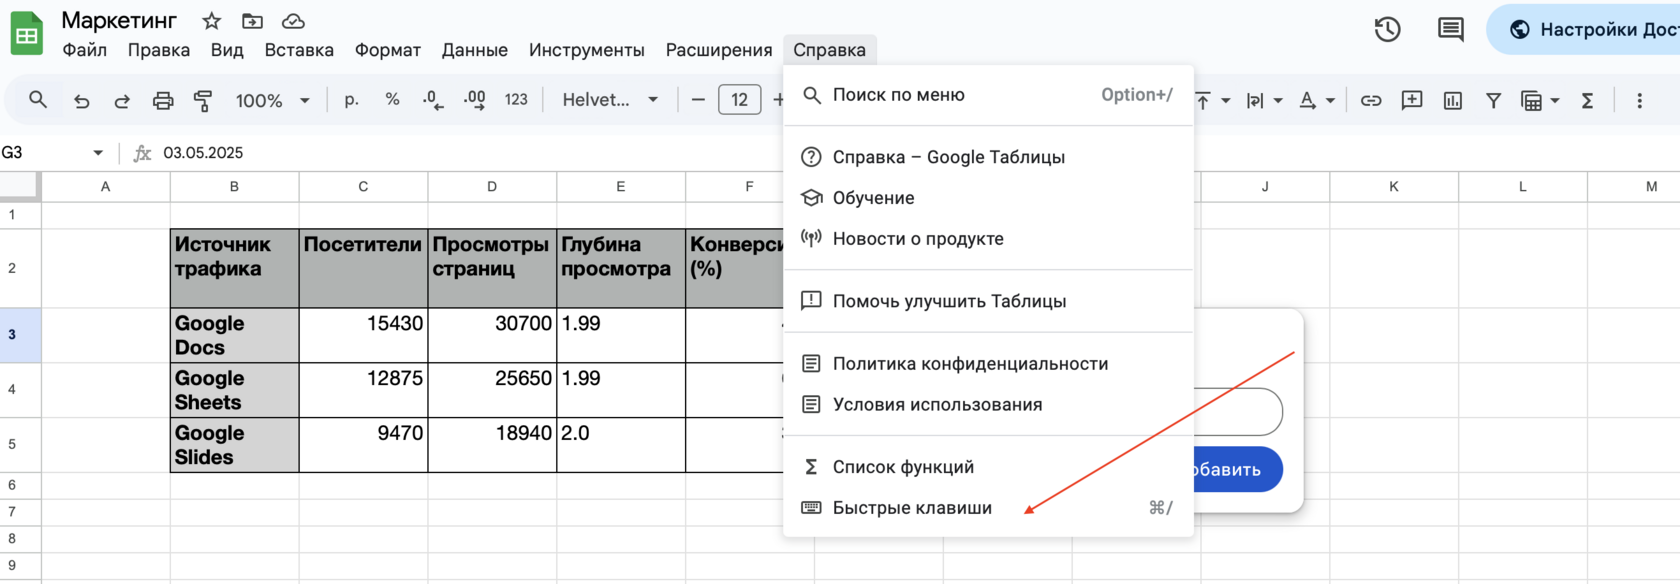Select the paint format tool
1680x584 pixels.
coord(203,100)
